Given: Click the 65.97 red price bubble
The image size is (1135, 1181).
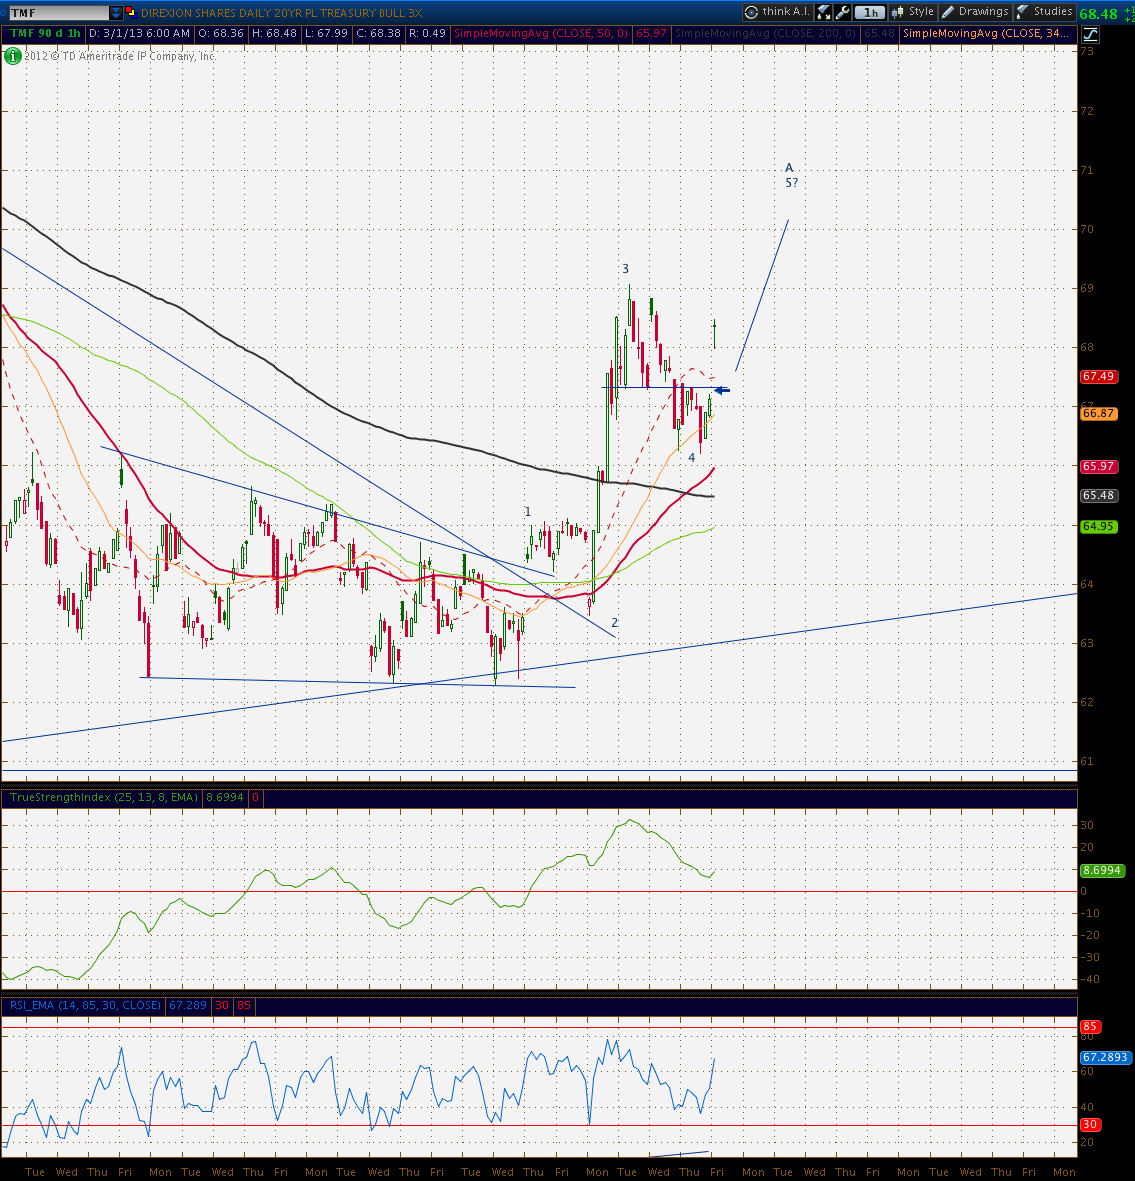Looking at the screenshot, I should point(1098,466).
